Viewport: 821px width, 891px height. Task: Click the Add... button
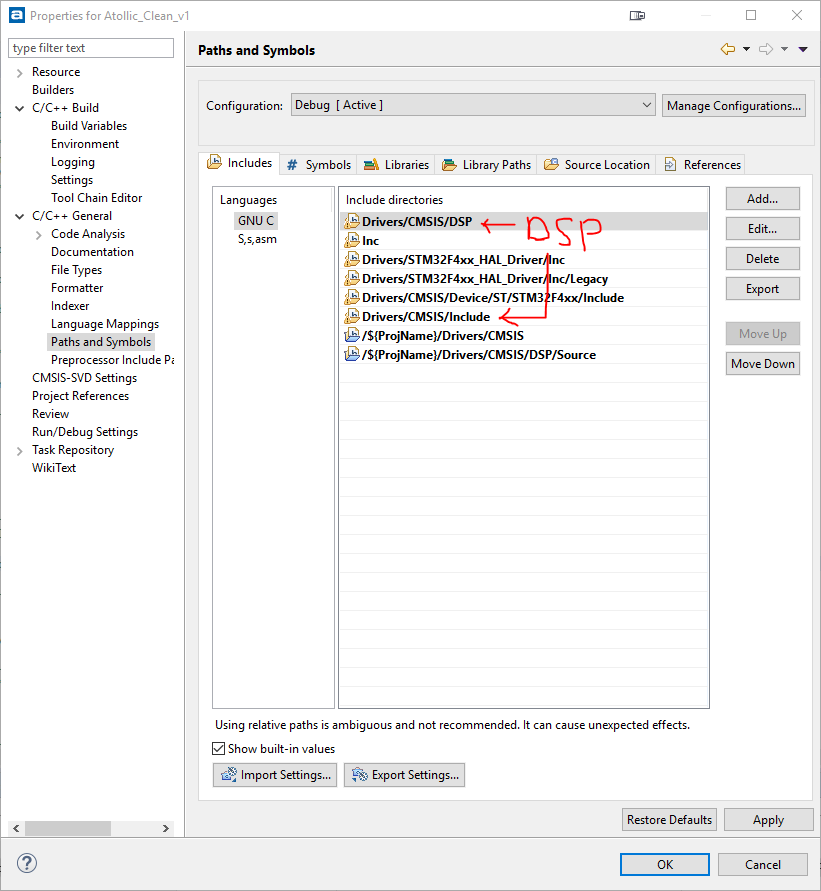click(x=762, y=199)
